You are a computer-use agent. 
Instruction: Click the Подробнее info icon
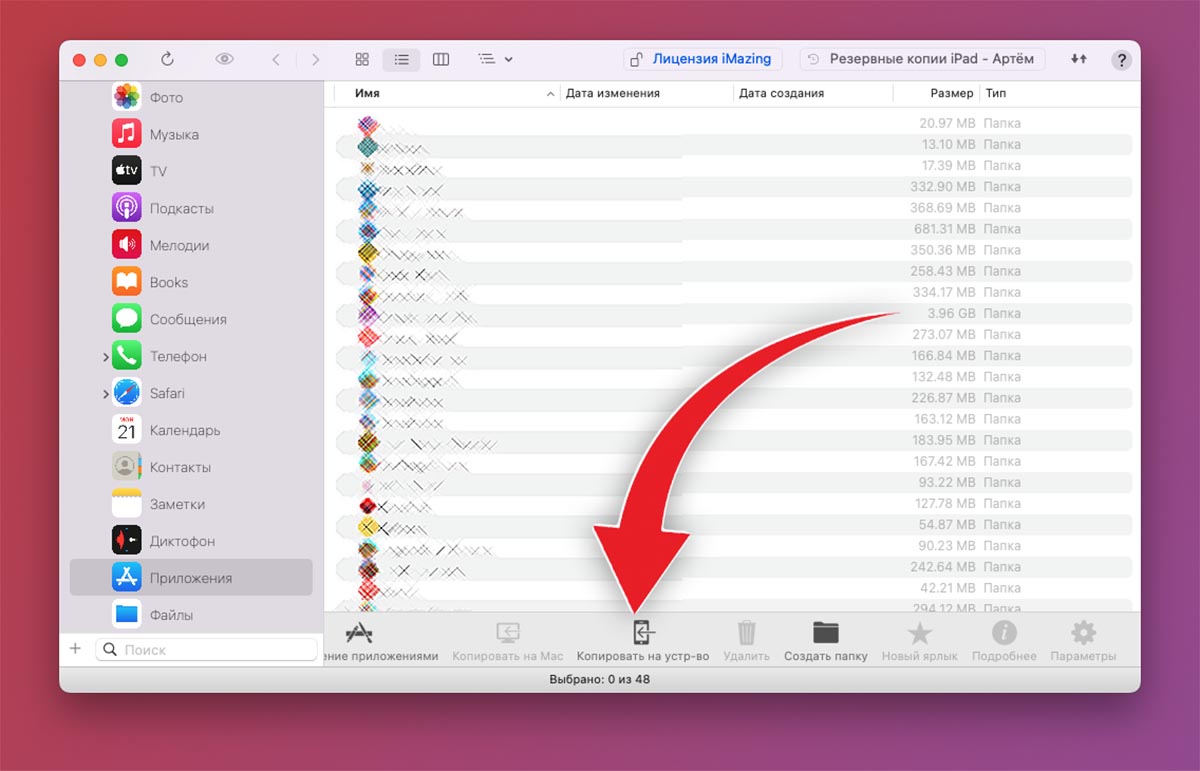1003,634
